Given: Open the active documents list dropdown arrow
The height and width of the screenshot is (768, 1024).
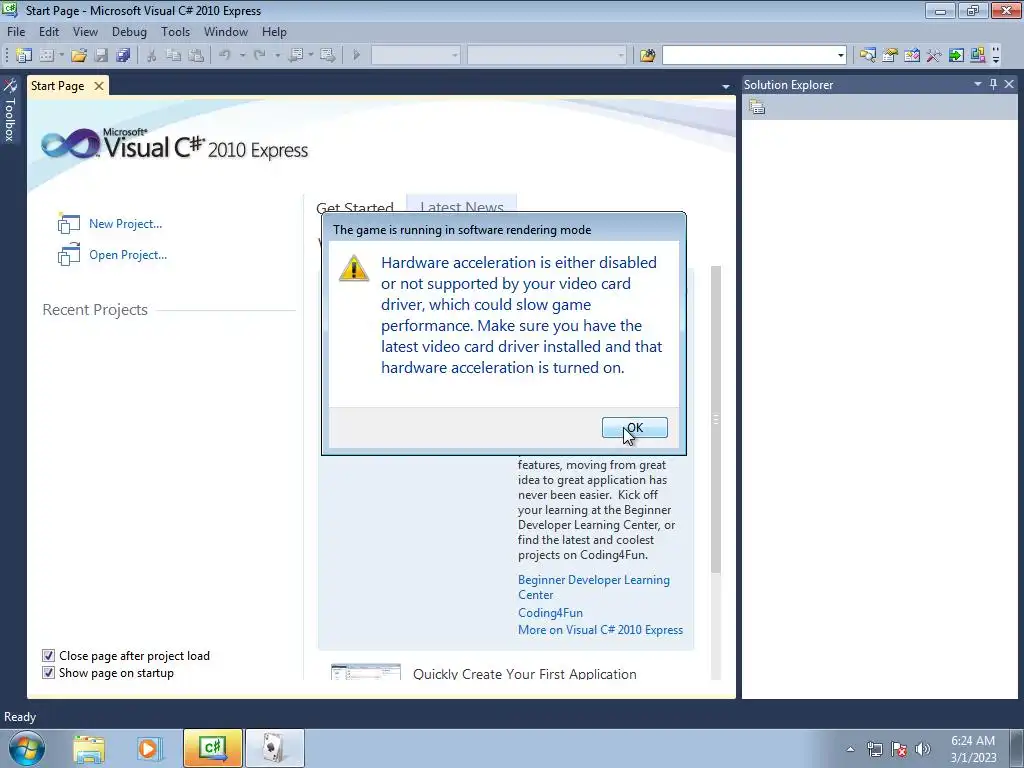Looking at the screenshot, I should [726, 87].
